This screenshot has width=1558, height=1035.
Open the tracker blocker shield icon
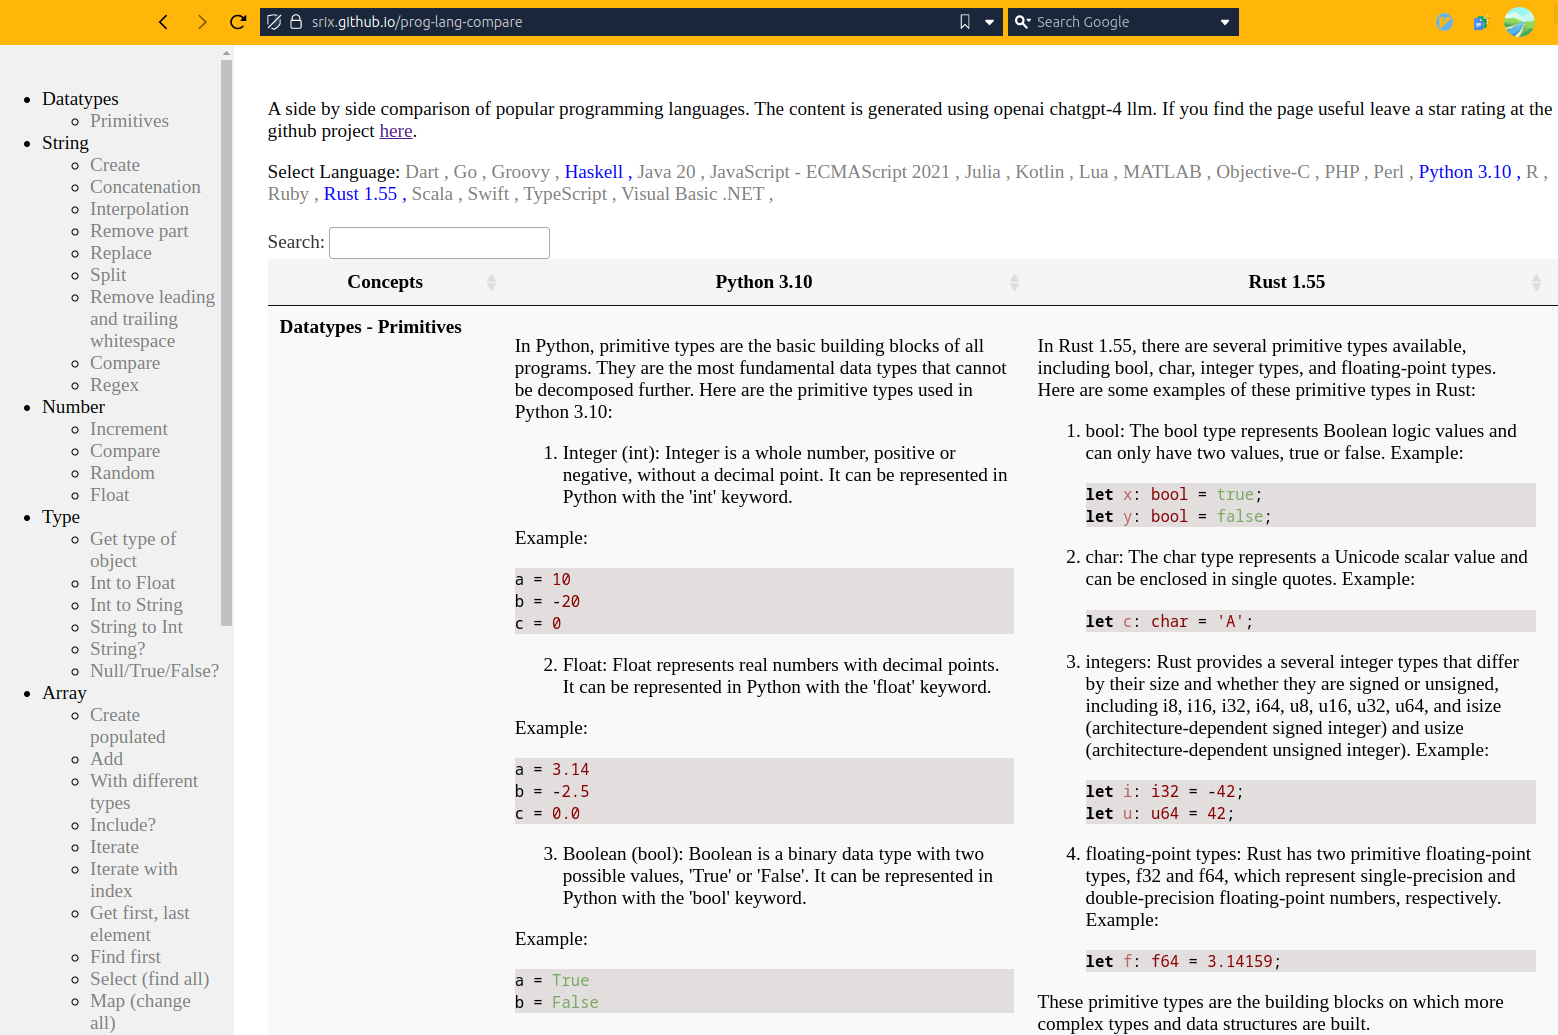click(x=274, y=22)
